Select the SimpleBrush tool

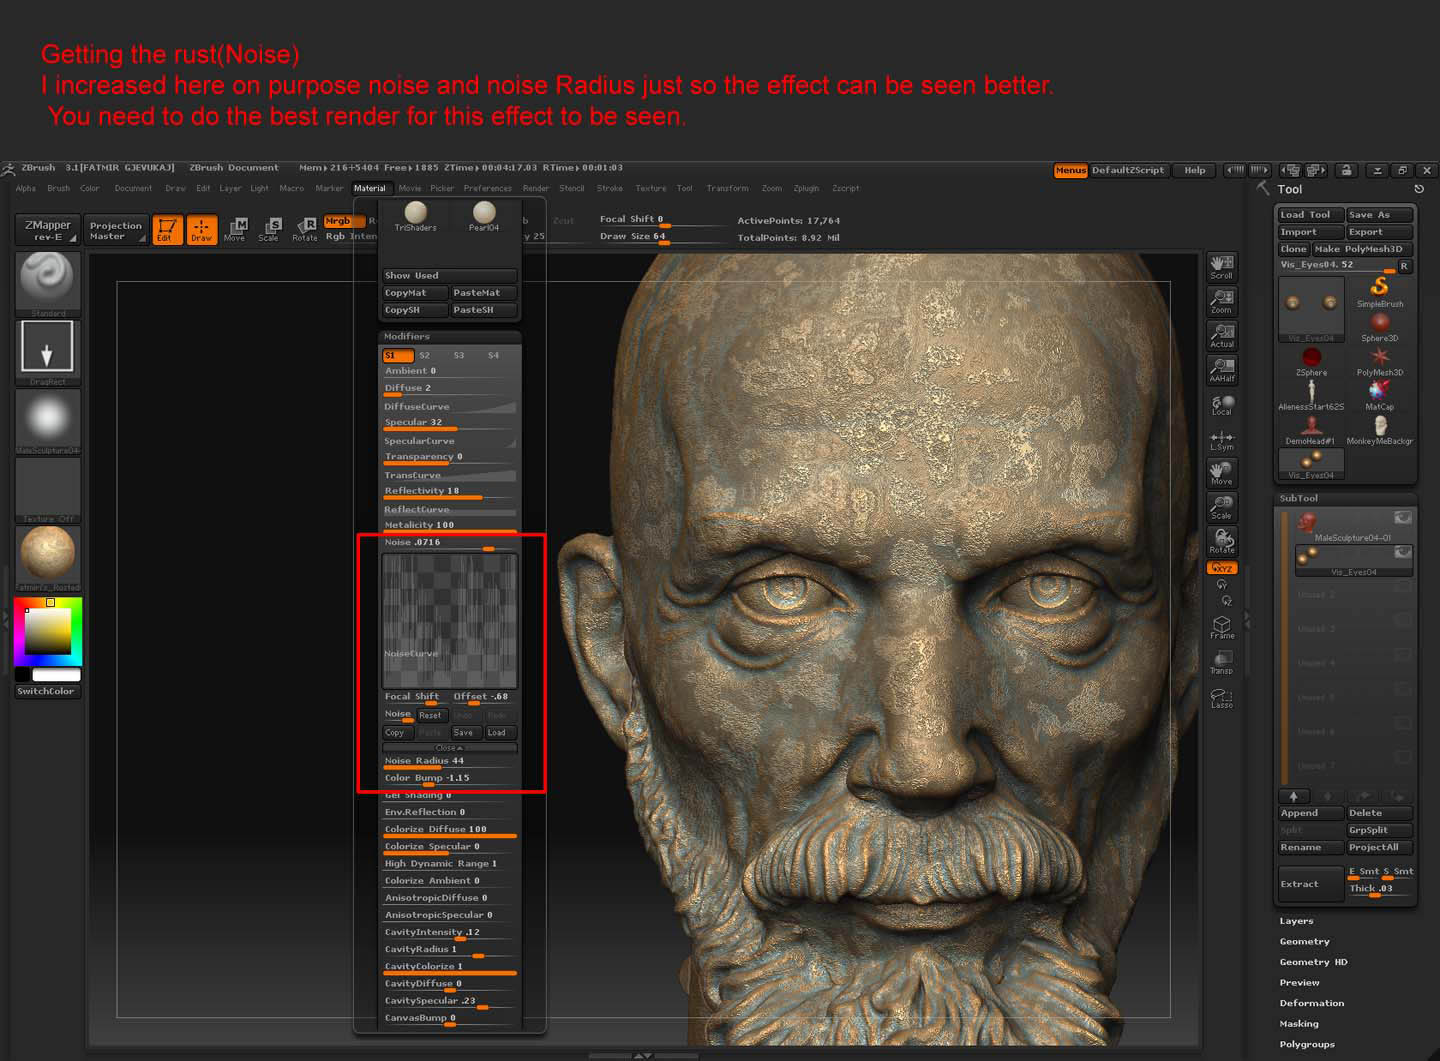1379,292
